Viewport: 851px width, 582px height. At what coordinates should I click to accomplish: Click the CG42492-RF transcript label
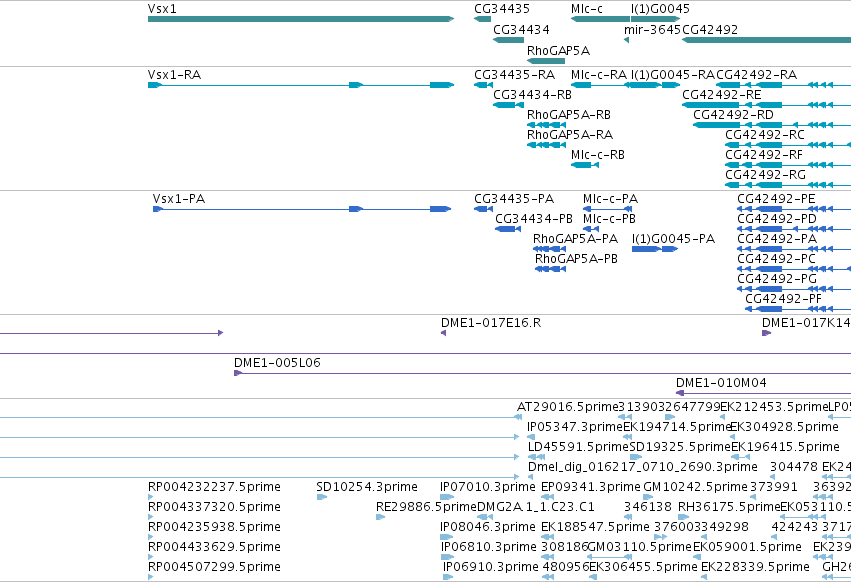click(764, 155)
